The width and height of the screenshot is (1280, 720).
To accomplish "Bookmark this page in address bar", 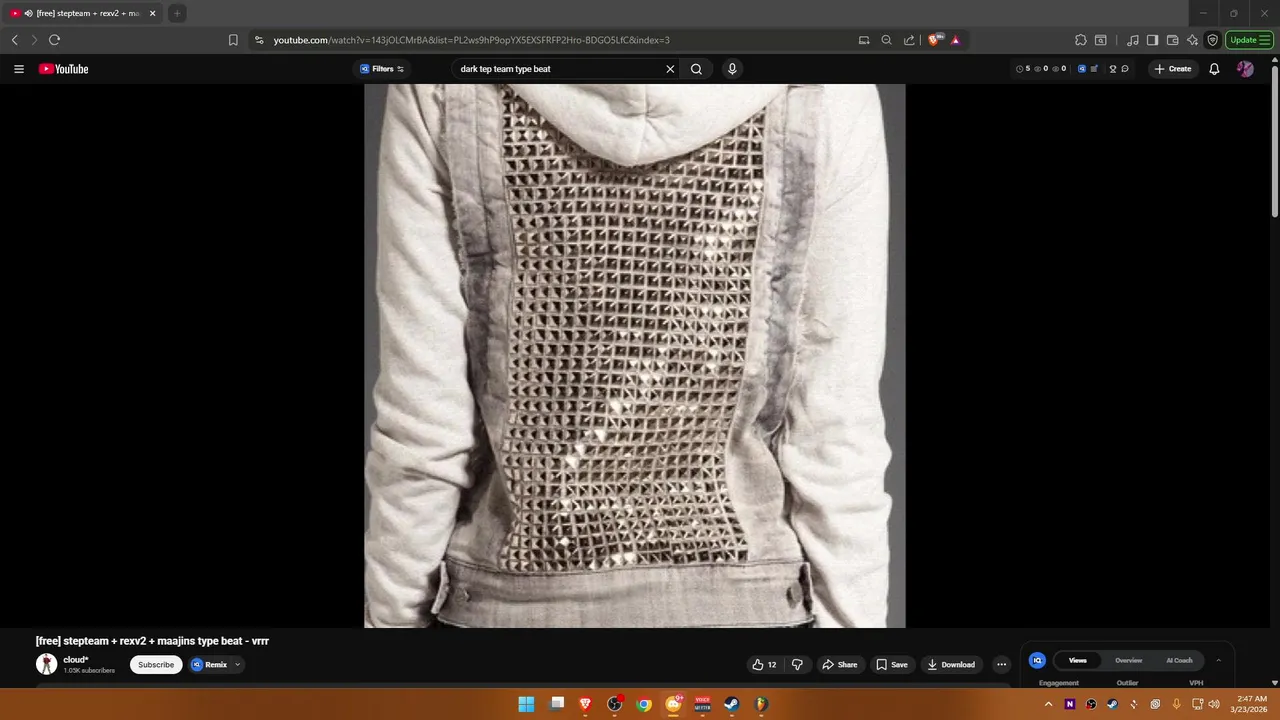I will coord(233,40).
